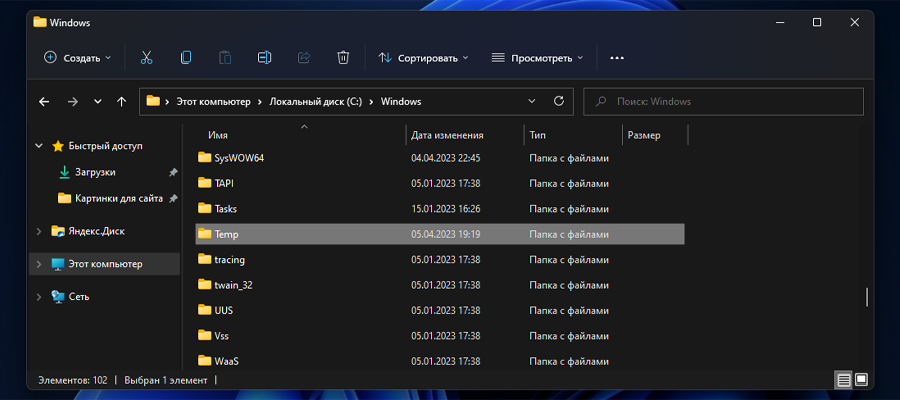Click the vertical scrollbar thumb of file list
The height and width of the screenshot is (400, 900).
867,297
